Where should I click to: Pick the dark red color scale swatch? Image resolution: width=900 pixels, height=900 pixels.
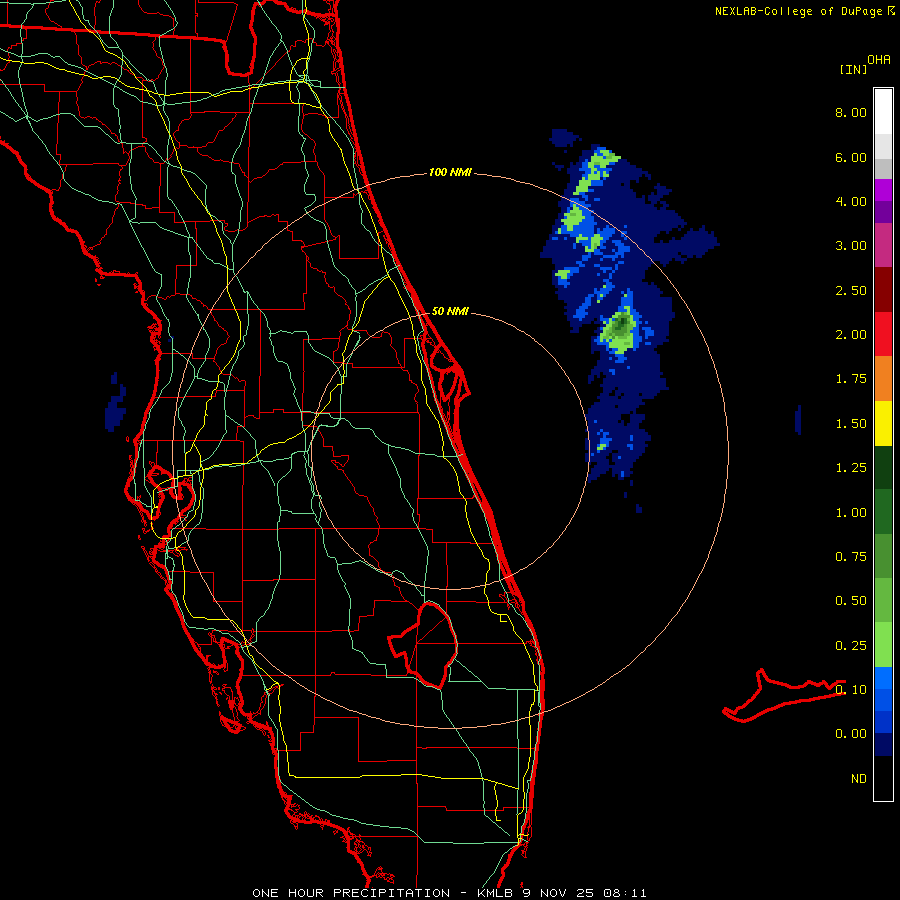(883, 290)
